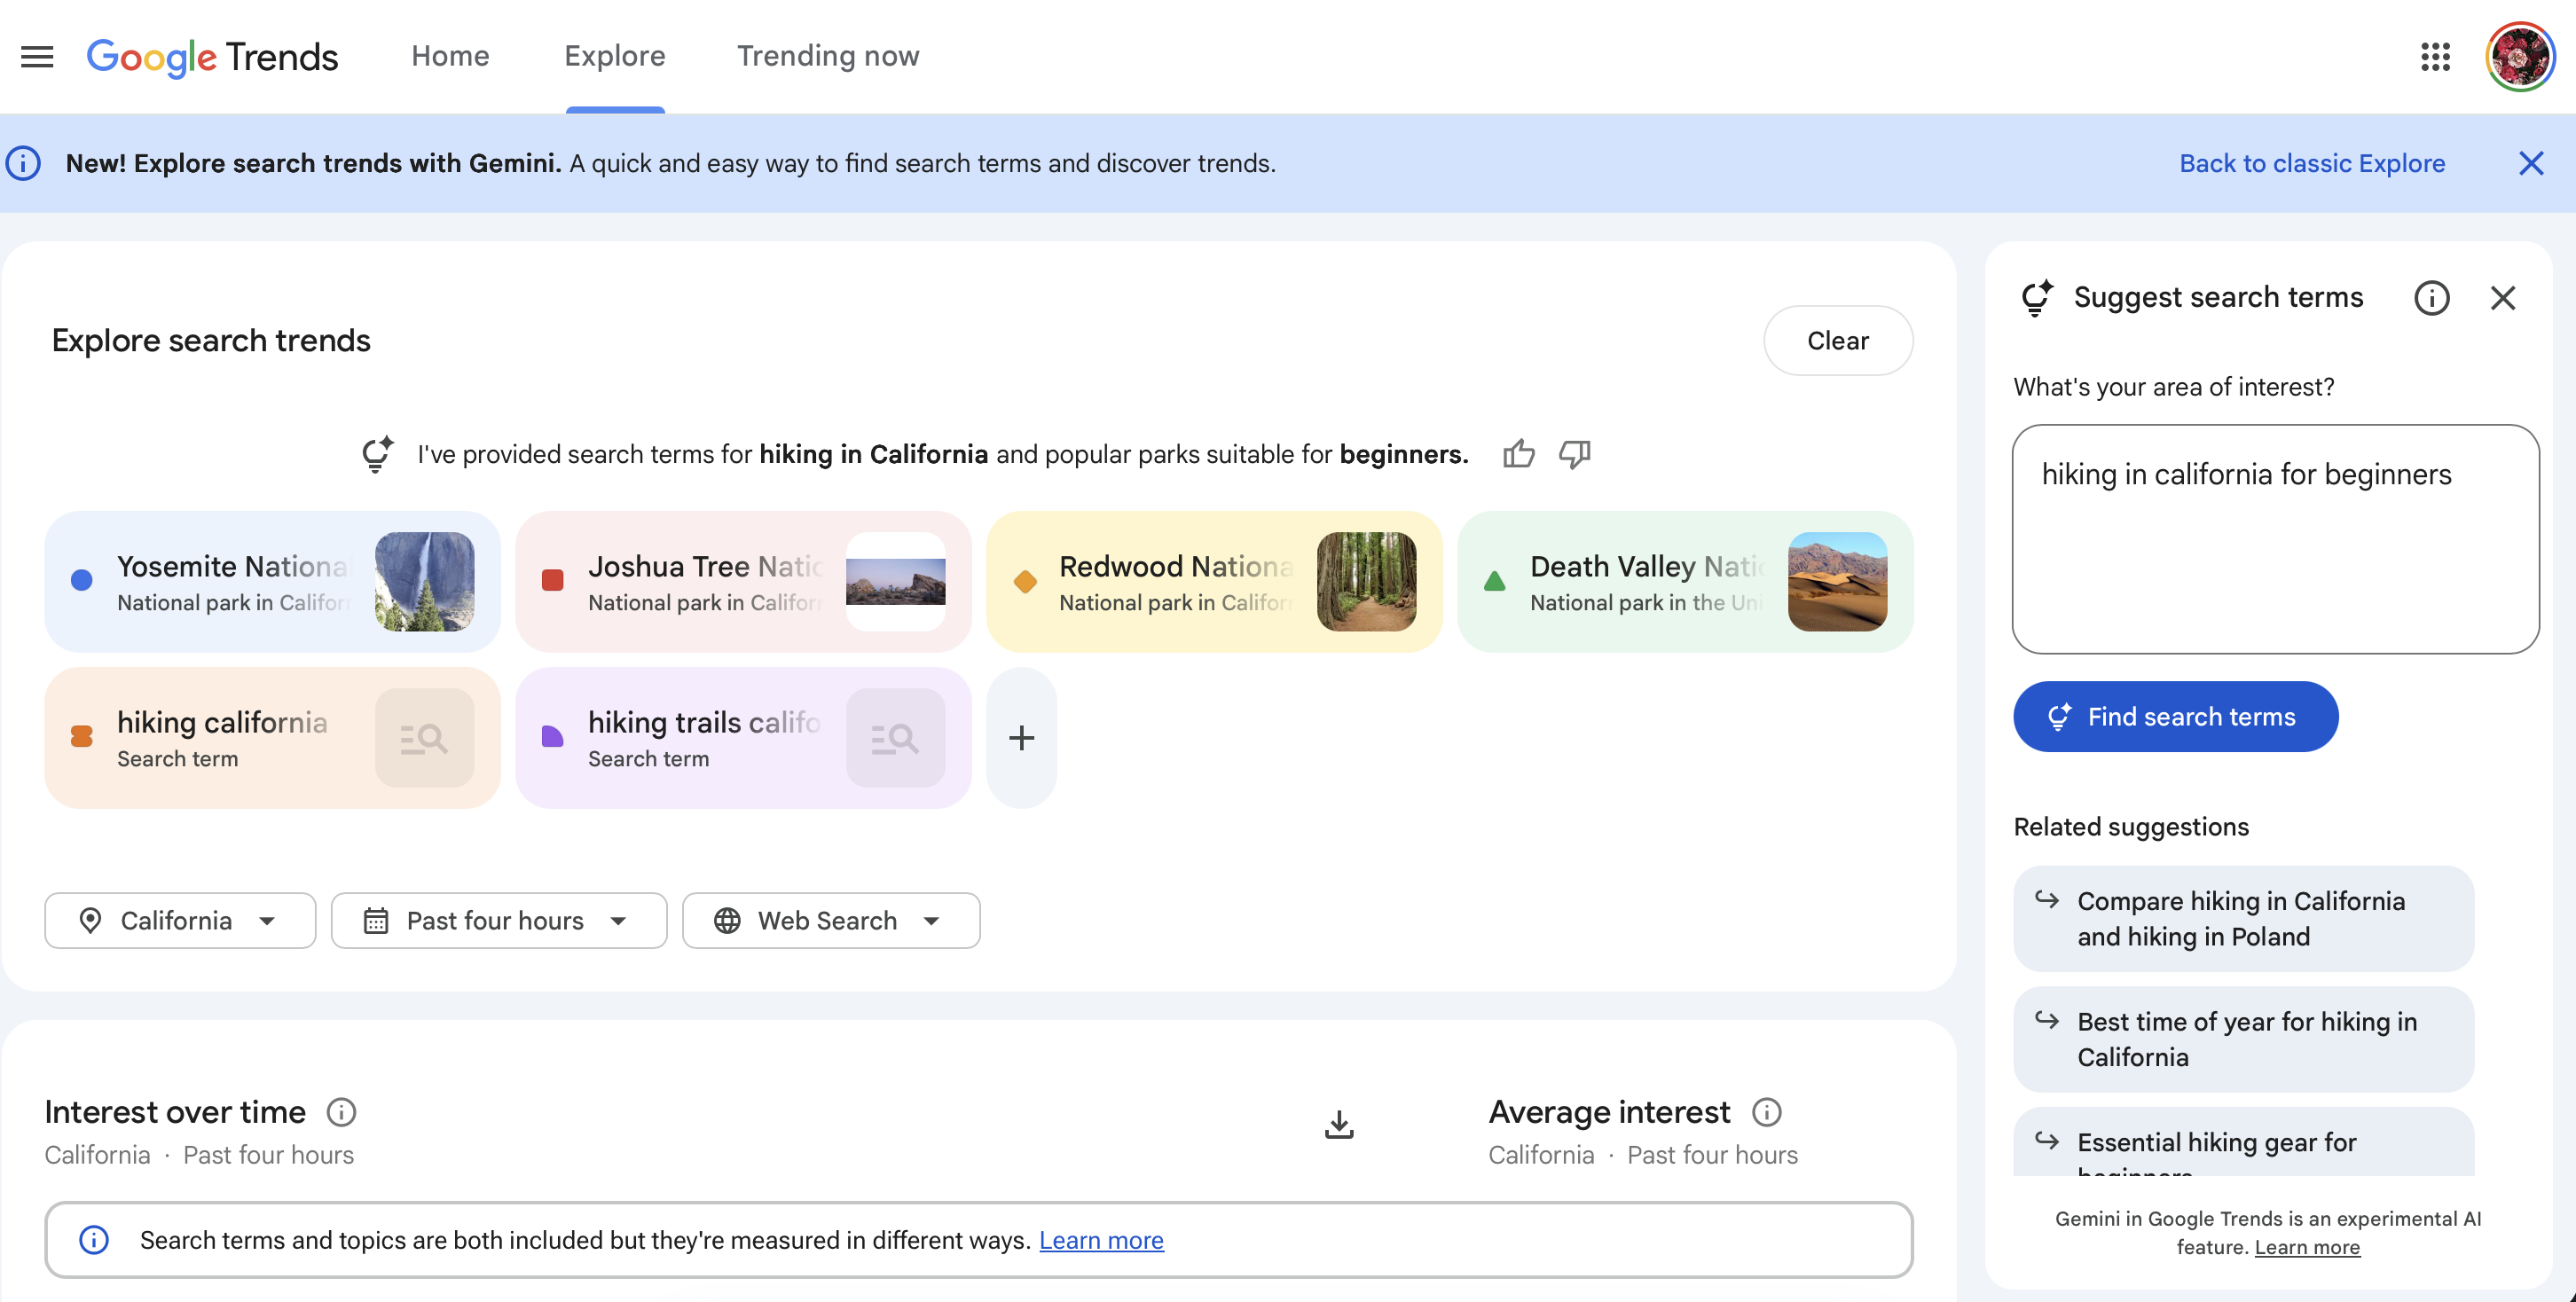Click the blue dot on Yosemite card
Screen dimensions: 2576x1302
(82, 580)
